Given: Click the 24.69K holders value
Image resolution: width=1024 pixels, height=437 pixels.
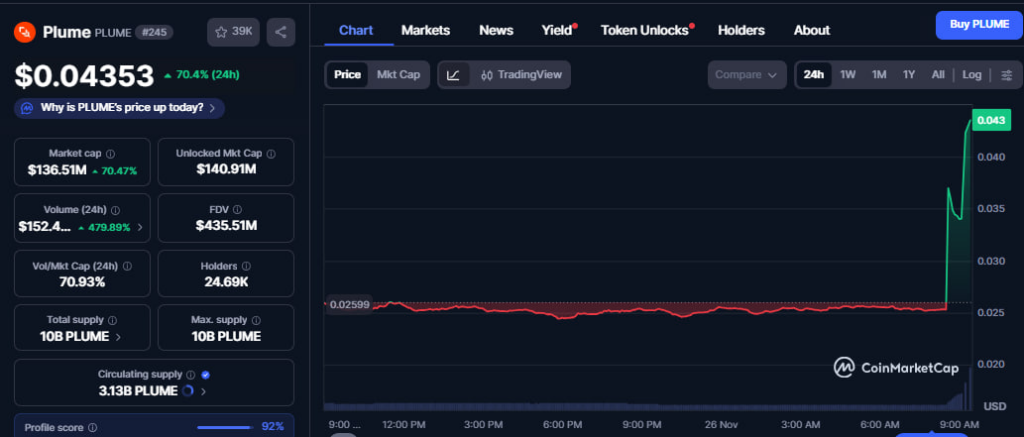Looking at the screenshot, I should 226,282.
